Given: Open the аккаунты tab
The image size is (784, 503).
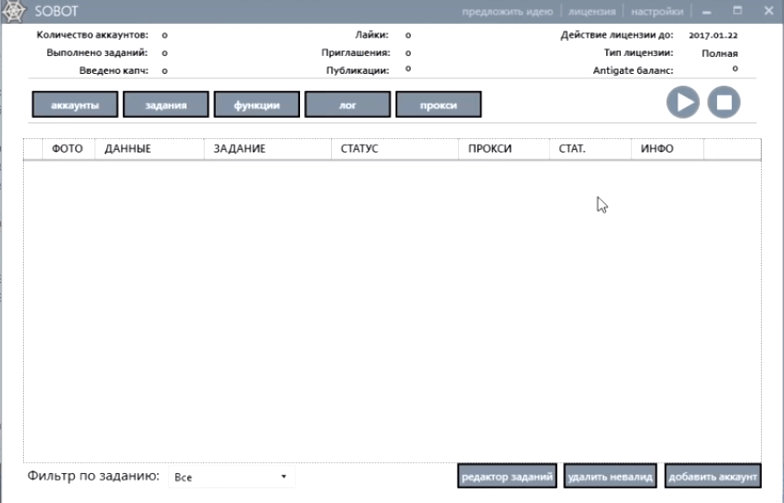Looking at the screenshot, I should coord(75,105).
